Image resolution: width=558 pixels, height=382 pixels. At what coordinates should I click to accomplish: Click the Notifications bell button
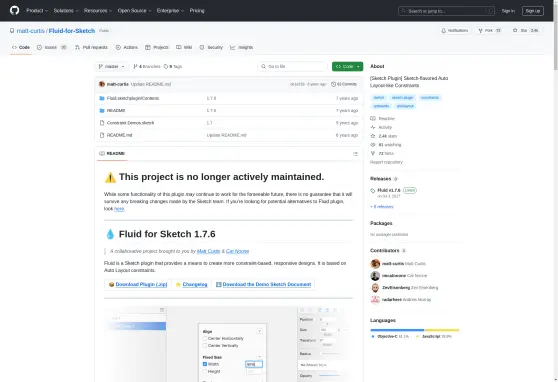[x=454, y=31]
